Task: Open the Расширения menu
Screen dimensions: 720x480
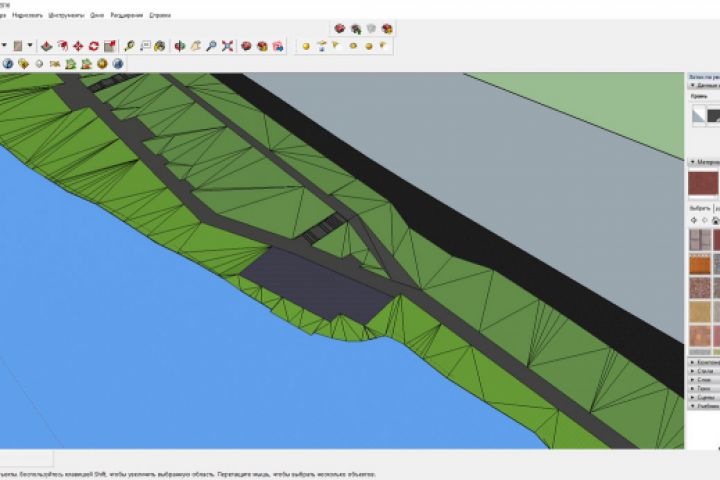Action: click(126, 15)
